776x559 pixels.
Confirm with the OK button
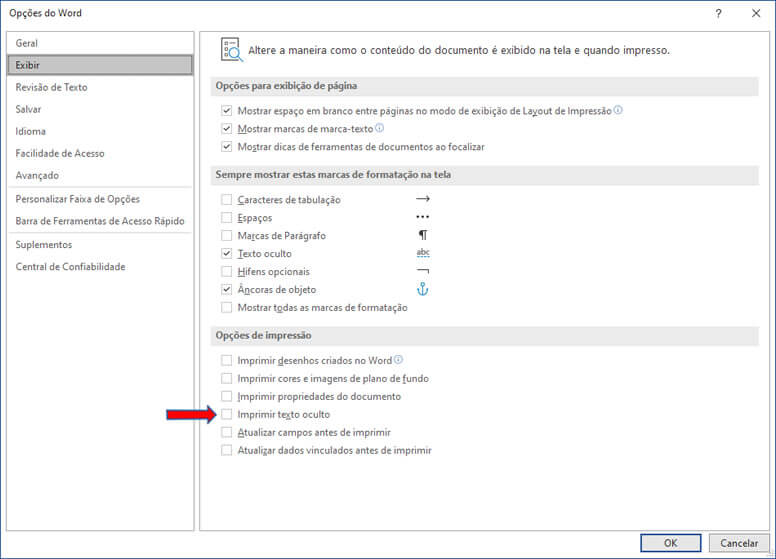(x=671, y=543)
